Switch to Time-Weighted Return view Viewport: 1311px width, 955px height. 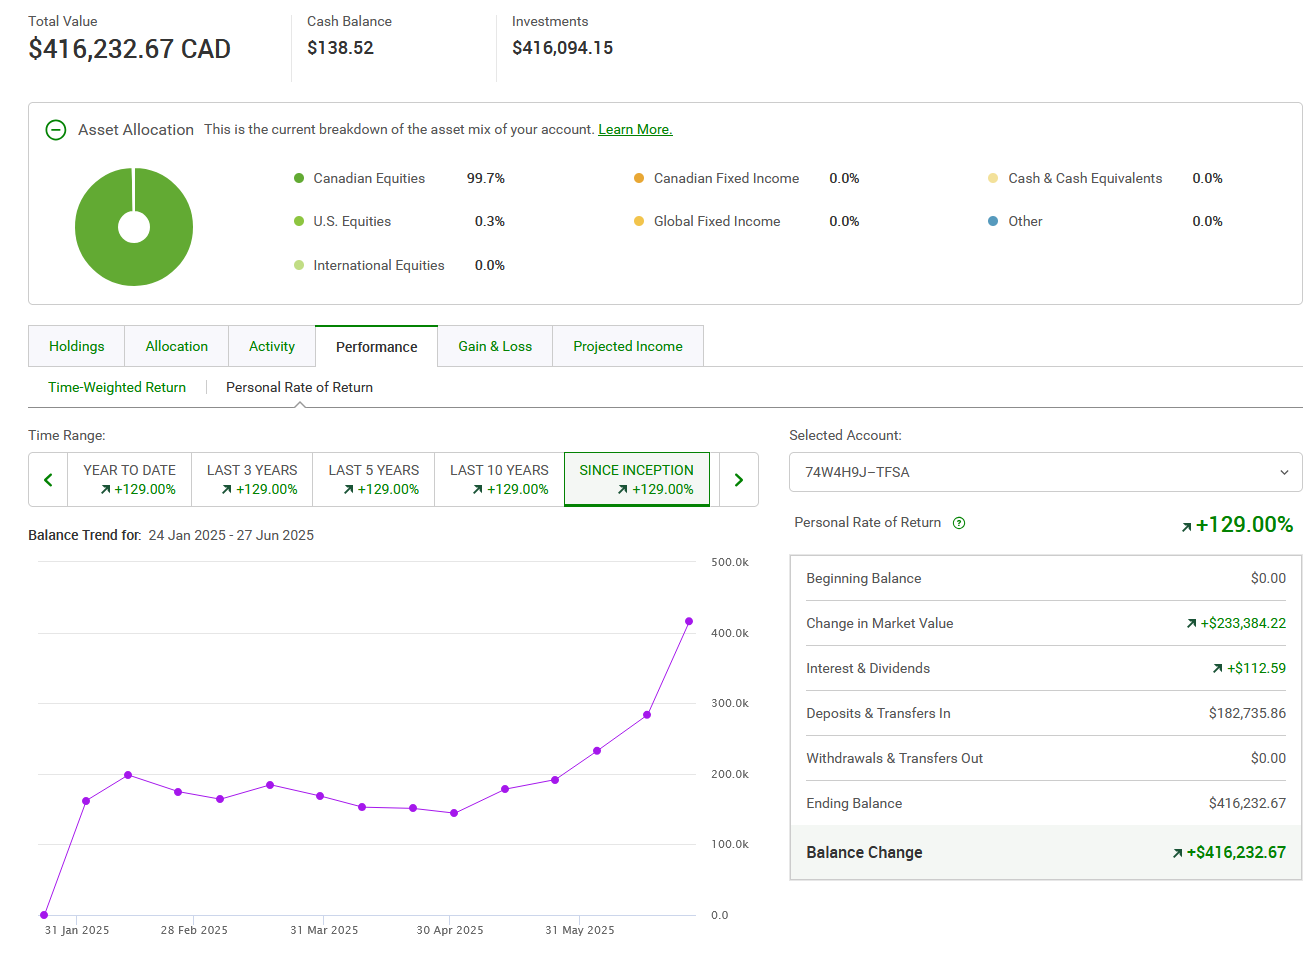(117, 387)
